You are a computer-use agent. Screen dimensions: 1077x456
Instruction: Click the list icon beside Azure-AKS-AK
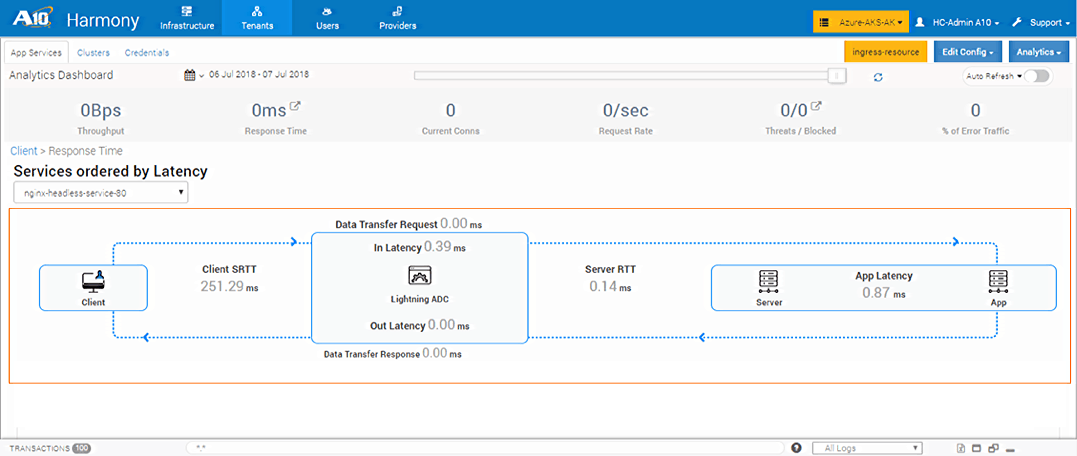824,22
